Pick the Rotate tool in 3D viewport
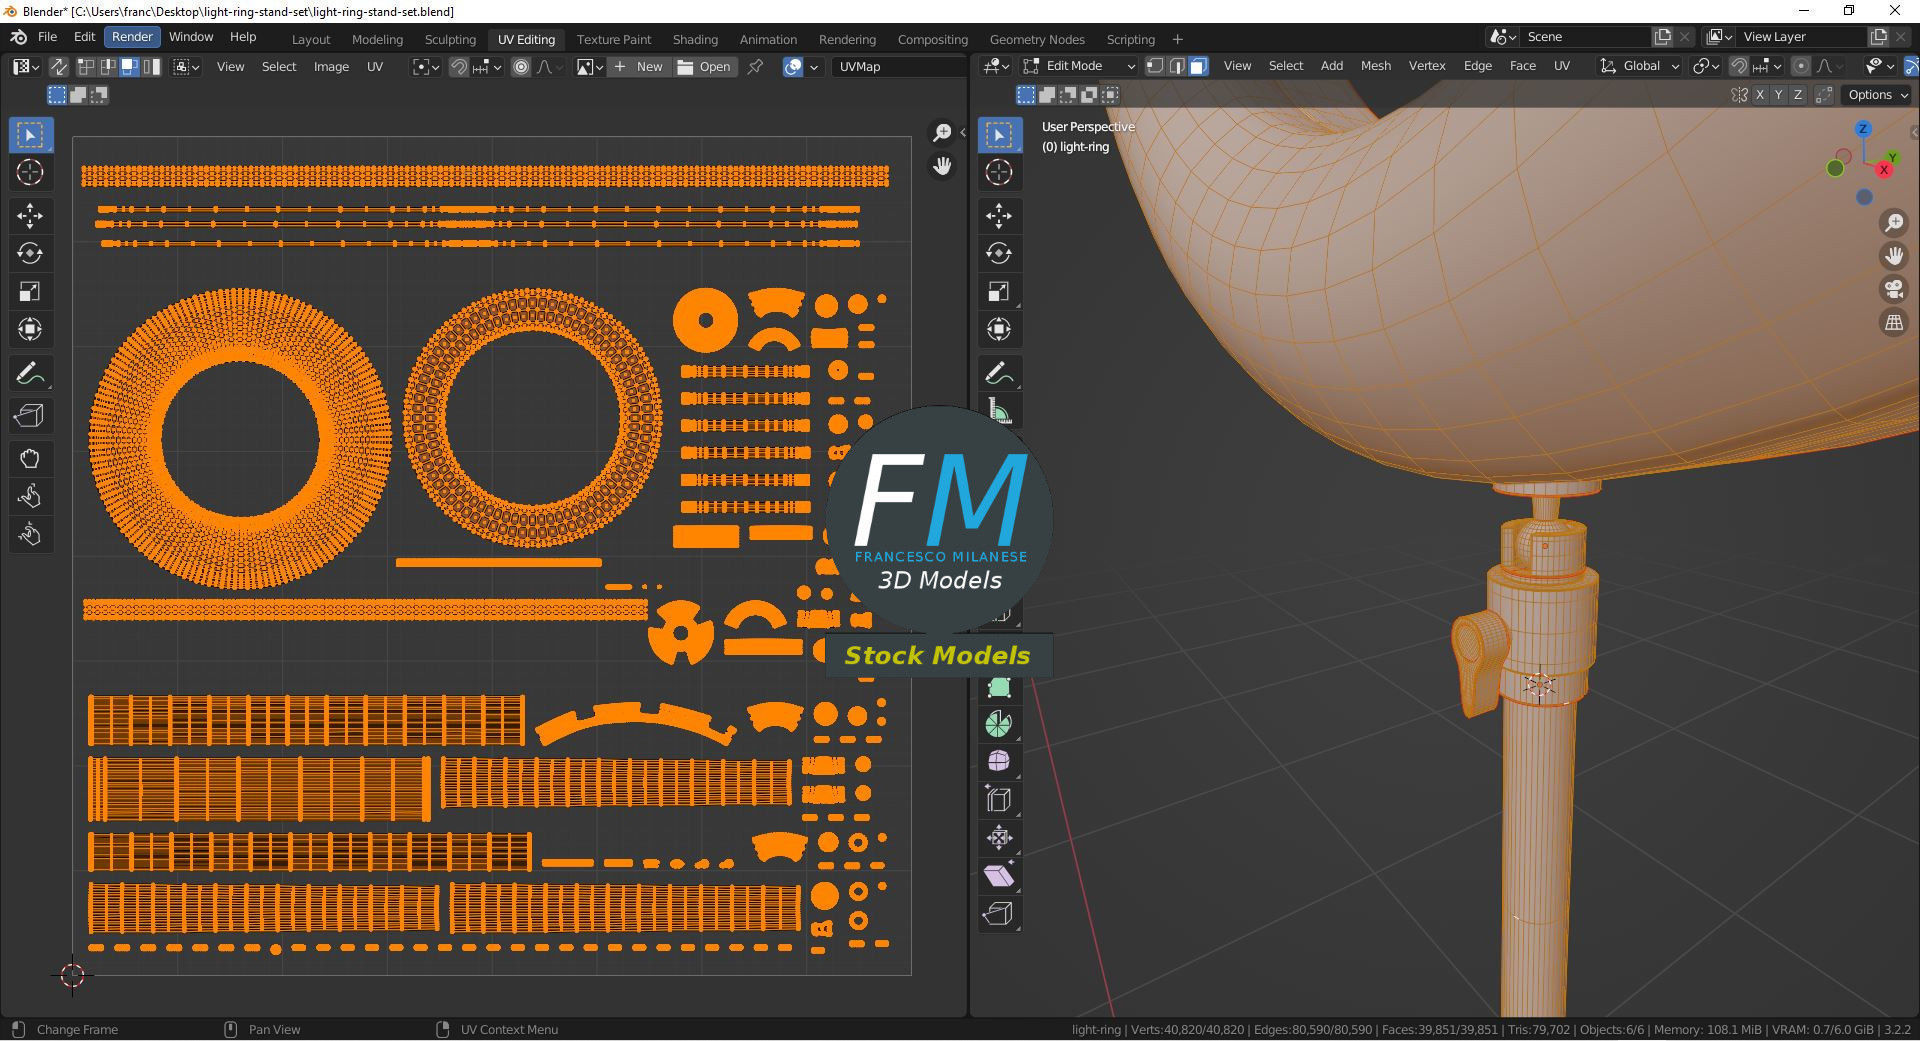The width and height of the screenshot is (1920, 1041). click(x=999, y=254)
